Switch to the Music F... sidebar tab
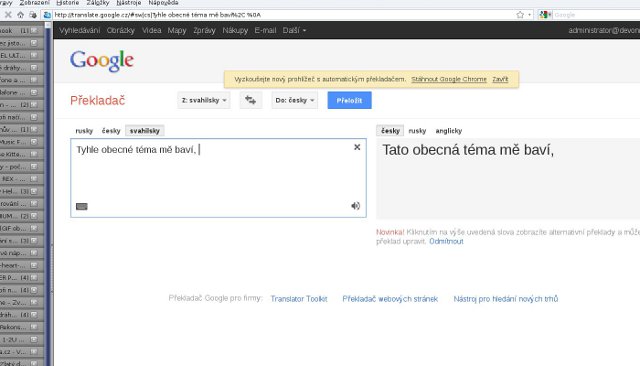The width and height of the screenshot is (640, 366). click(x=14, y=142)
